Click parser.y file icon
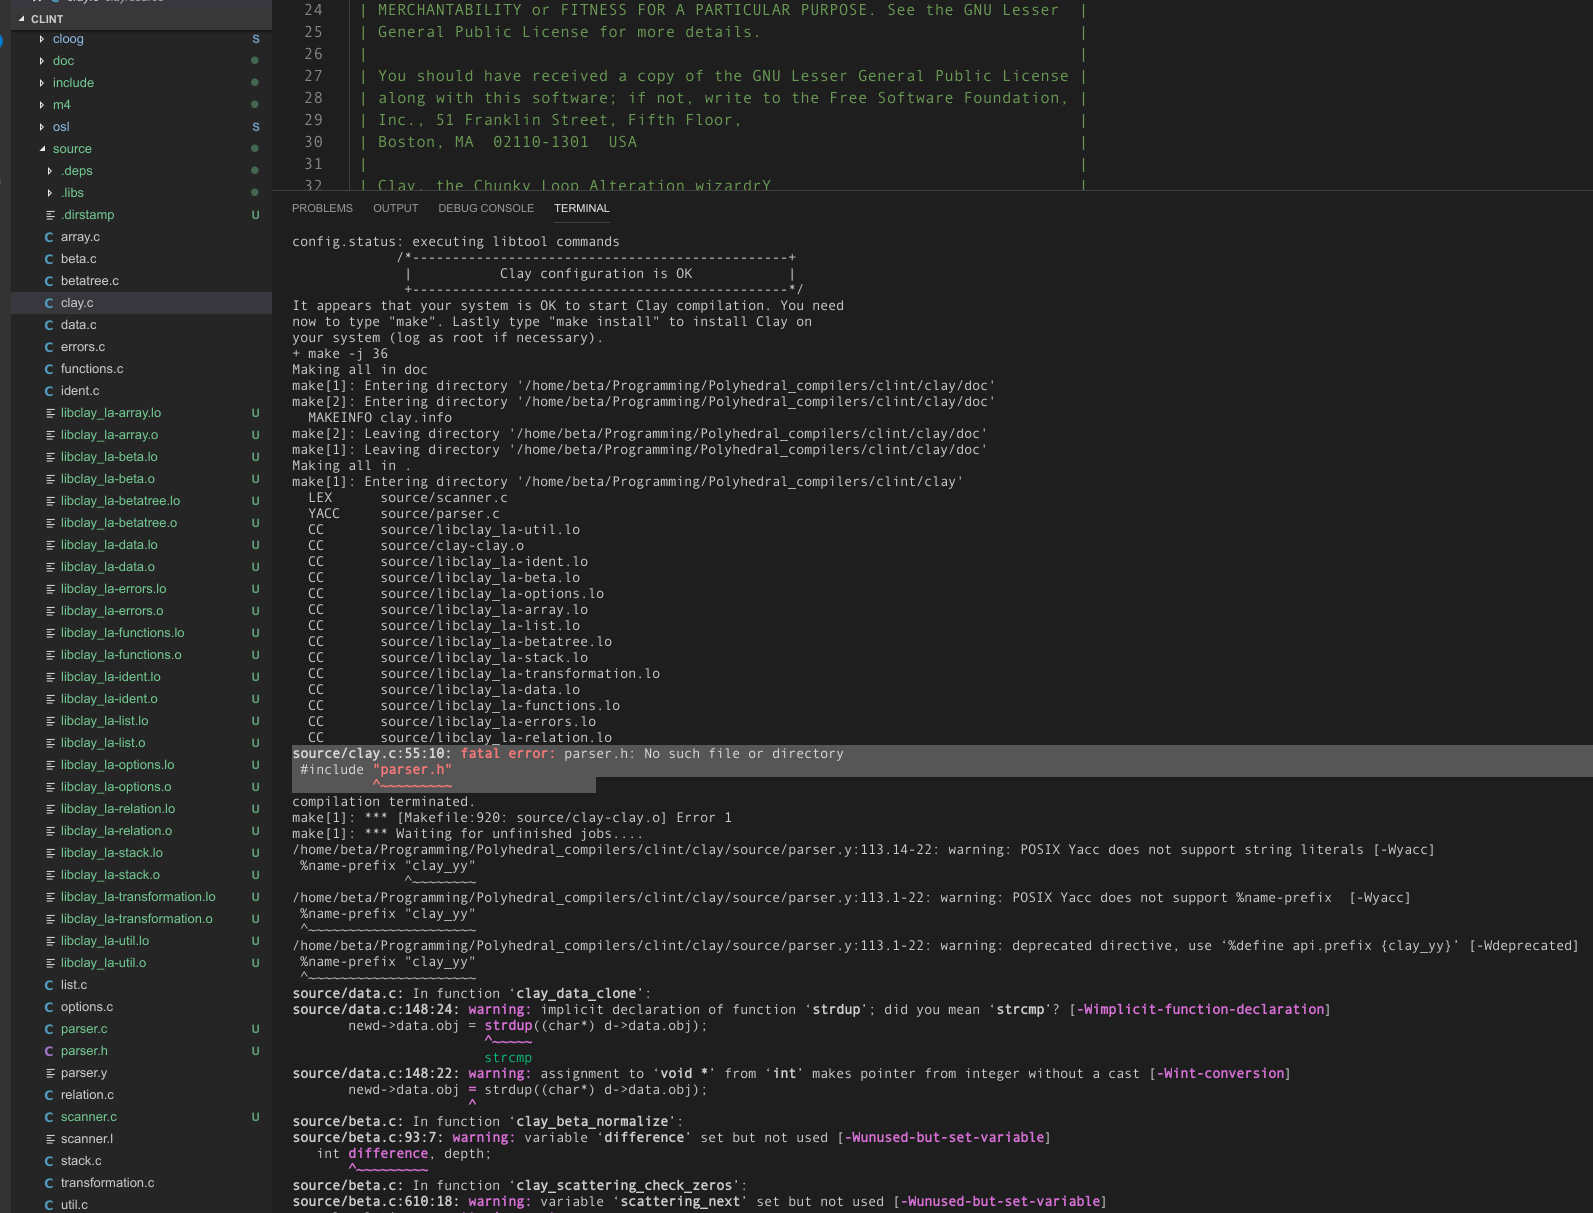1593x1213 pixels. [50, 1073]
